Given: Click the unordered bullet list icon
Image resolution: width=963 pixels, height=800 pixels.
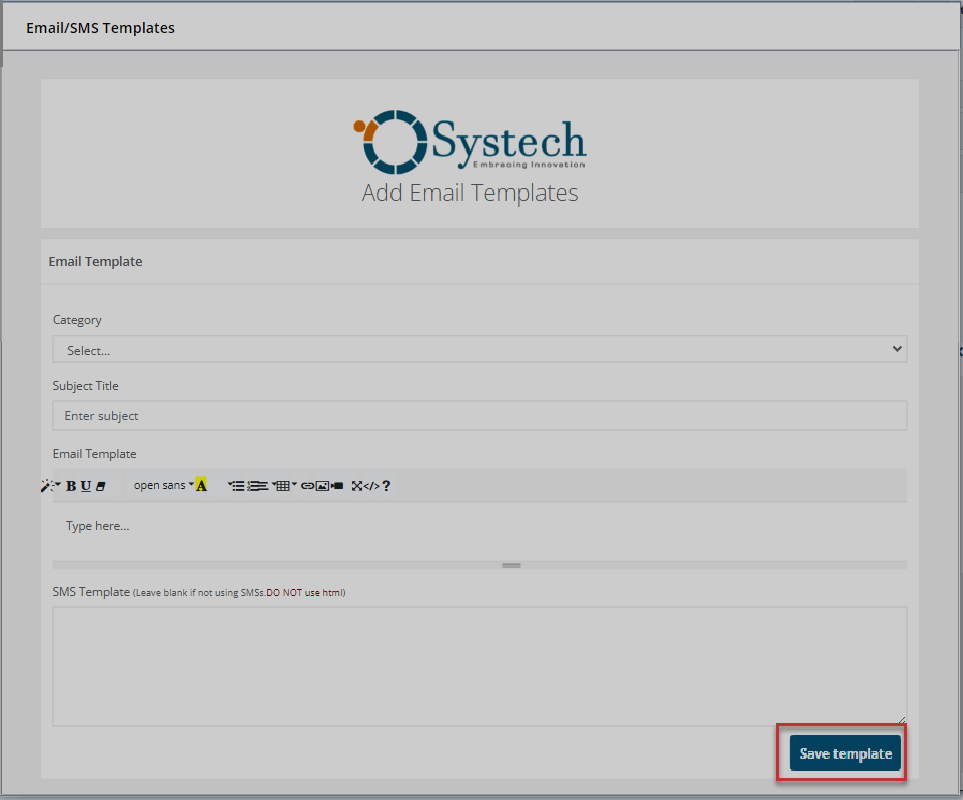Looking at the screenshot, I should pos(237,486).
